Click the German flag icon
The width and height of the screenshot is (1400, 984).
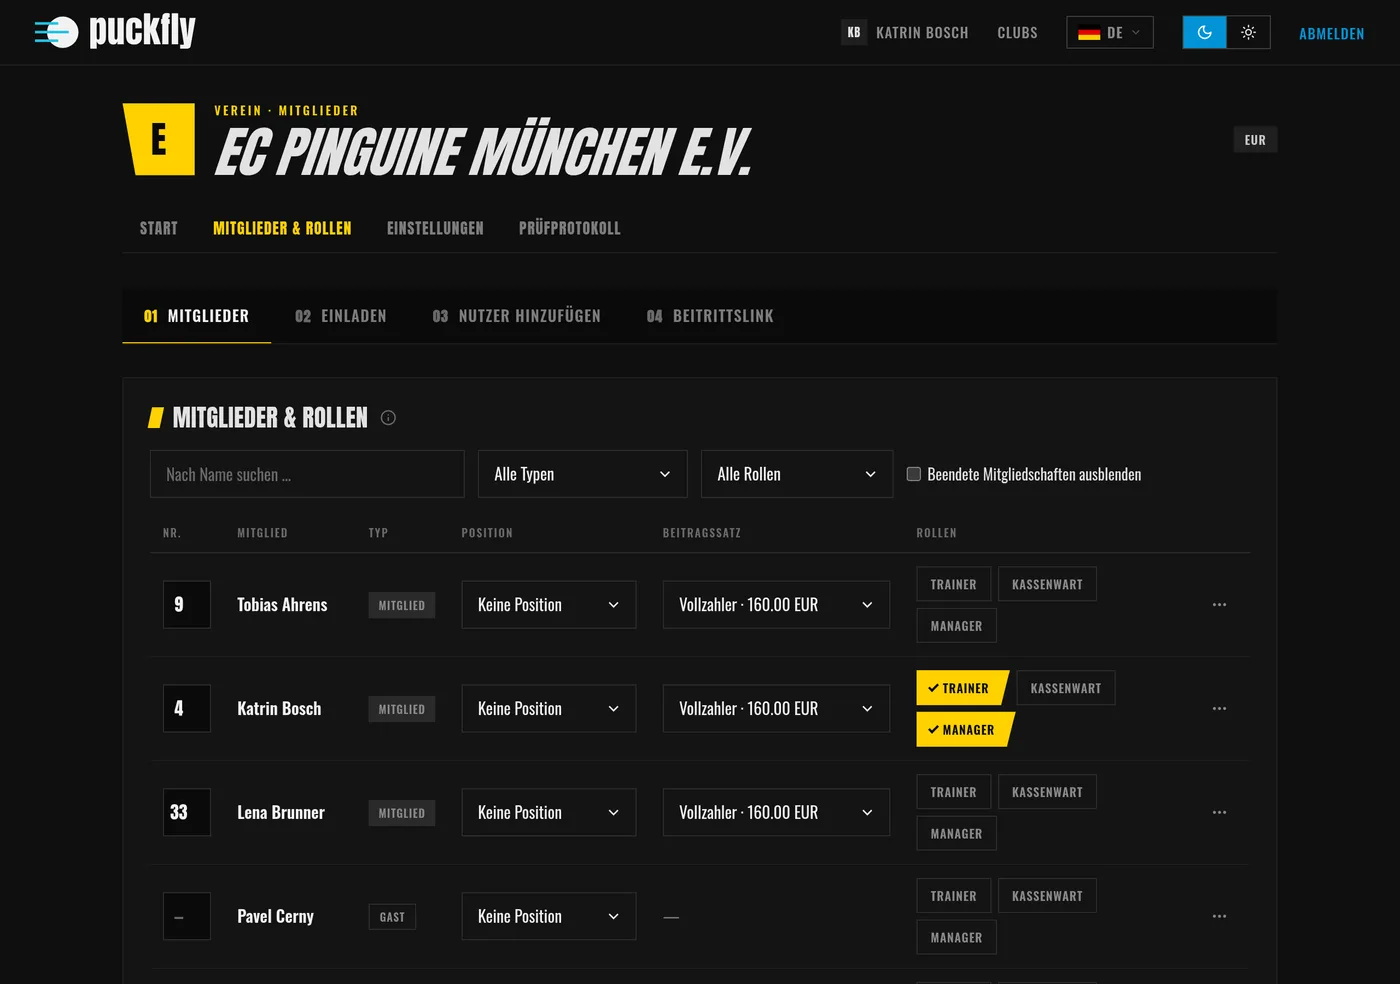pyautogui.click(x=1089, y=33)
